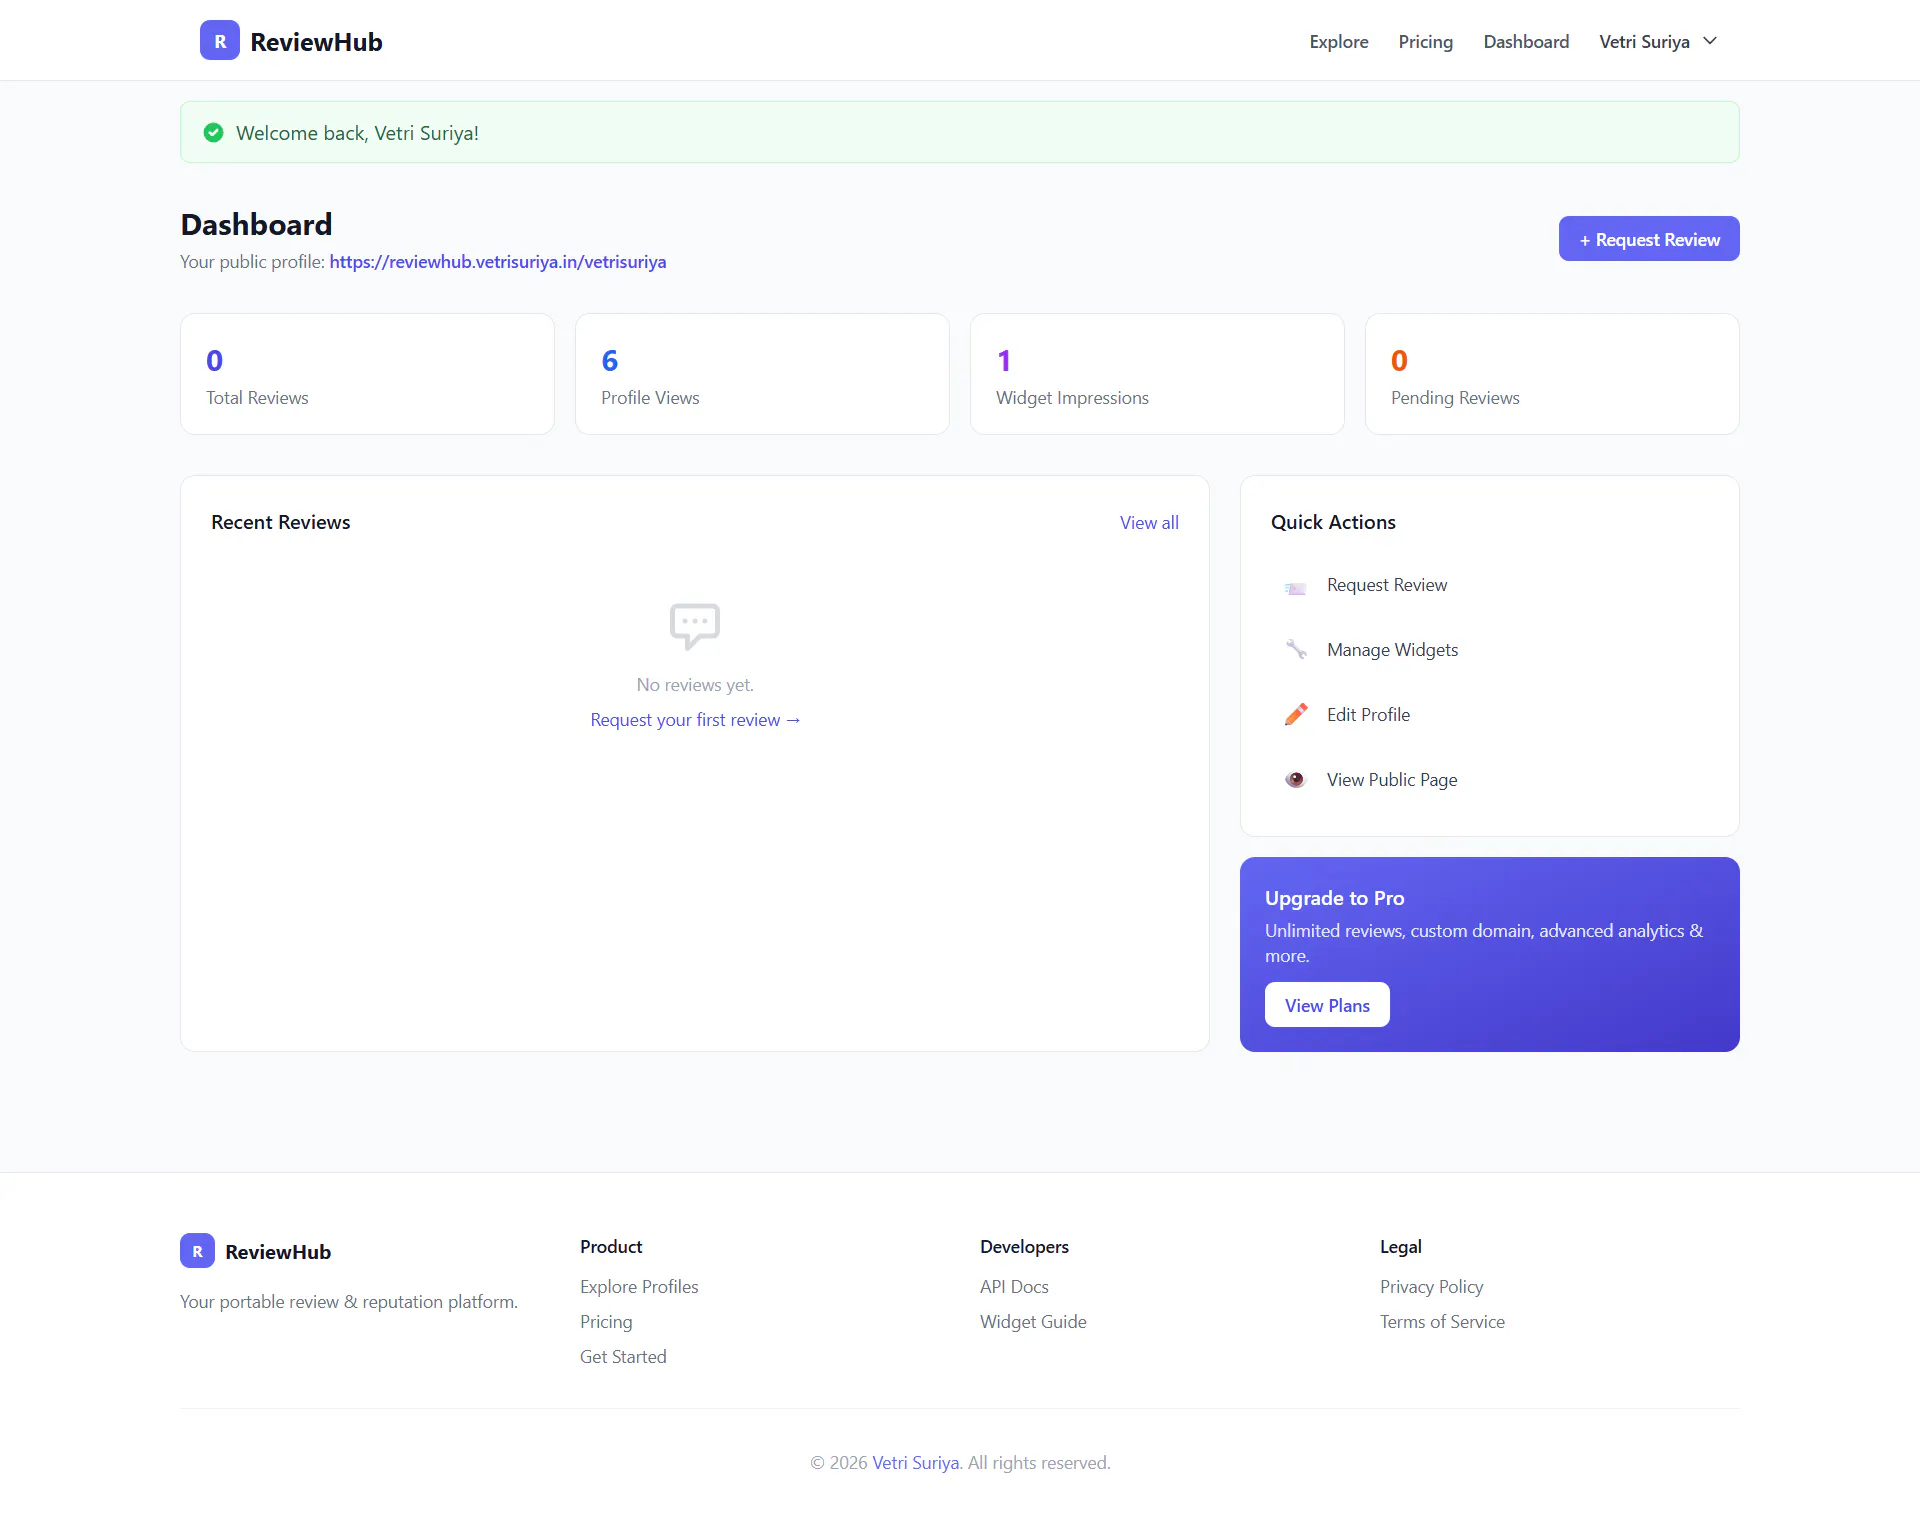Click the footer ReviewHub brand name
Screen dimensions: 1920x1533
coord(278,1252)
